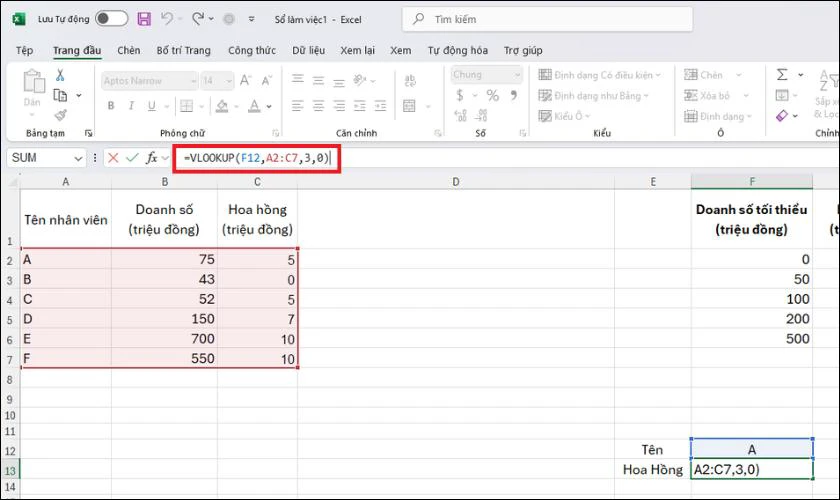This screenshot has height=500, width=840.
Task: Click the Increase Indent icon
Action: (380, 106)
